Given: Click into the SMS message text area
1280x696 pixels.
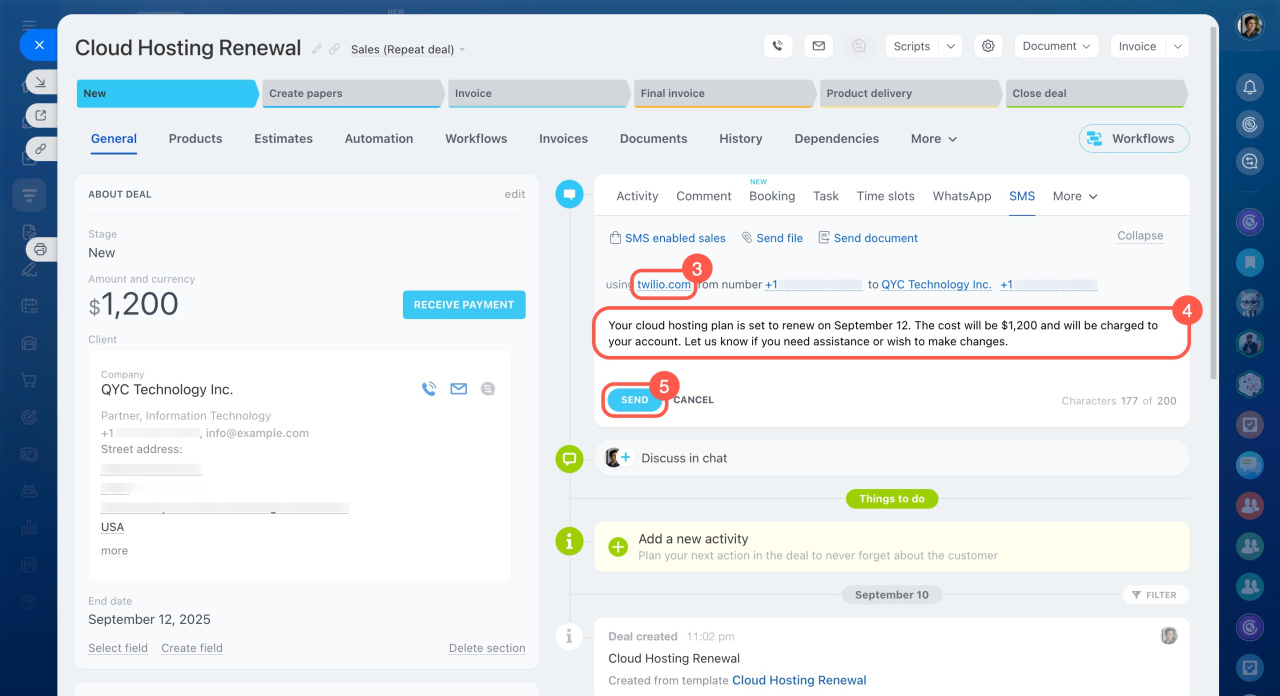Looking at the screenshot, I should tap(891, 333).
